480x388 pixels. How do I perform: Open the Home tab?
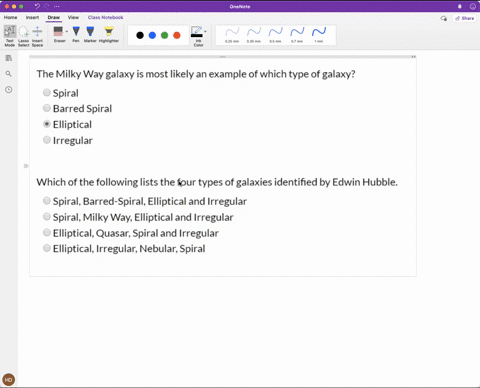coord(10,17)
